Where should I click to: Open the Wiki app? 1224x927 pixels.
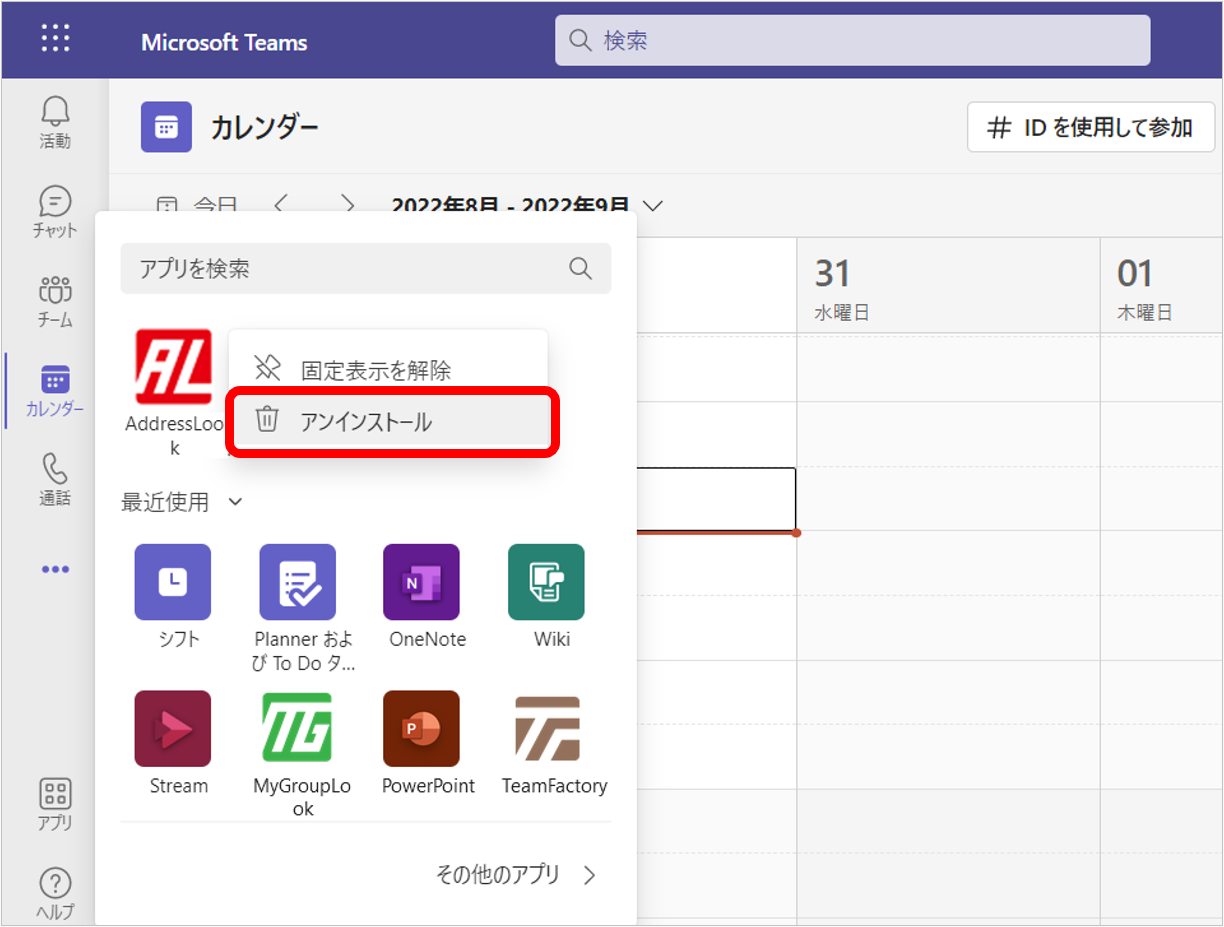[x=546, y=582]
